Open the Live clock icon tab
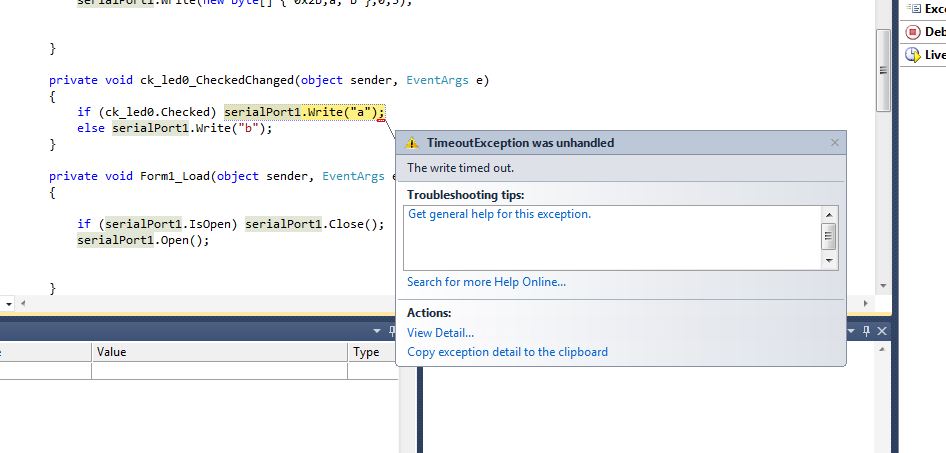 click(x=913, y=55)
